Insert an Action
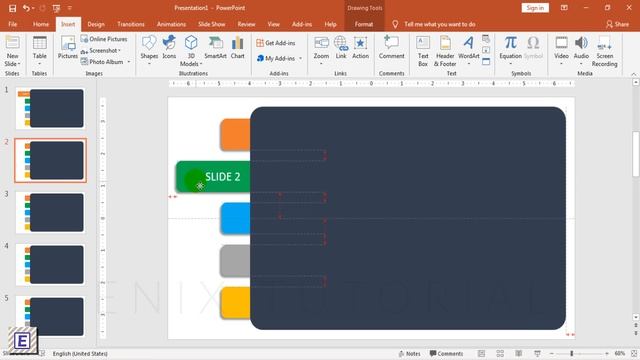The width and height of the screenshot is (640, 360). pyautogui.click(x=360, y=47)
